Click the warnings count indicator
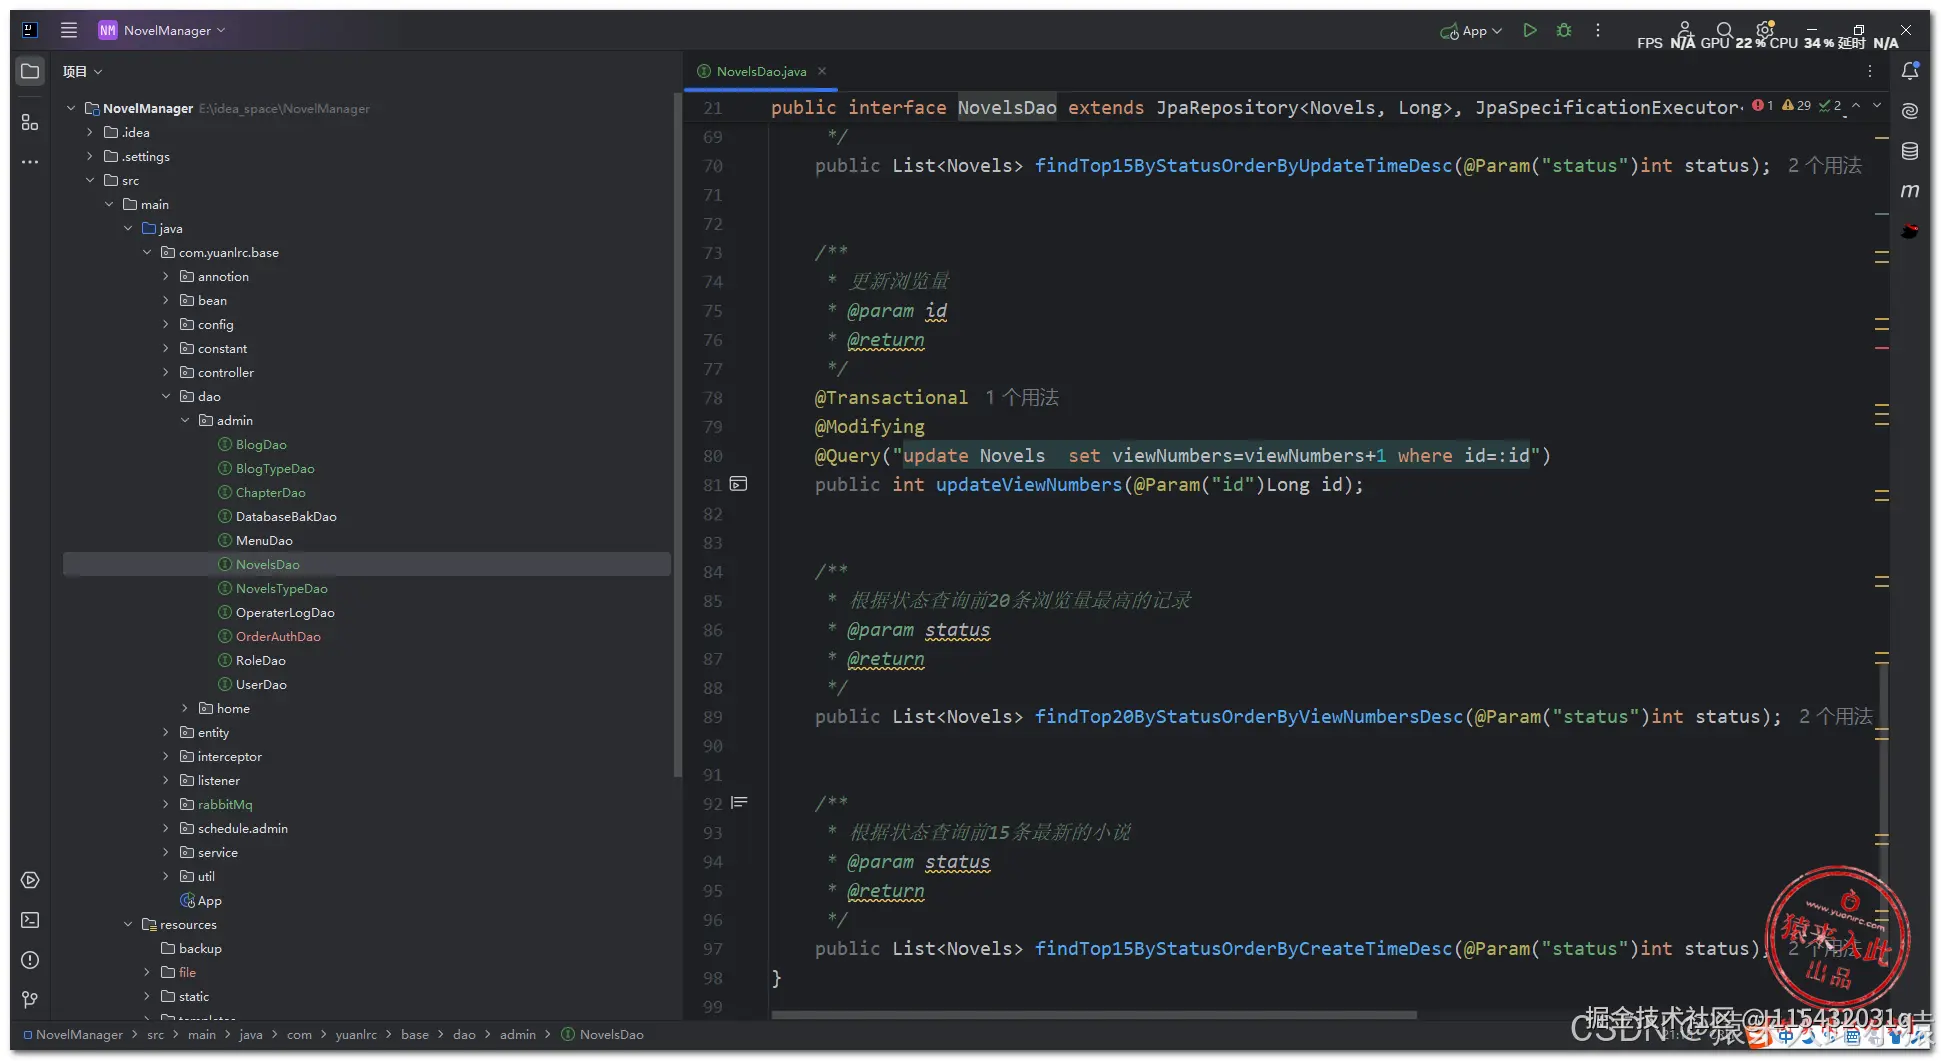 coord(1797,105)
